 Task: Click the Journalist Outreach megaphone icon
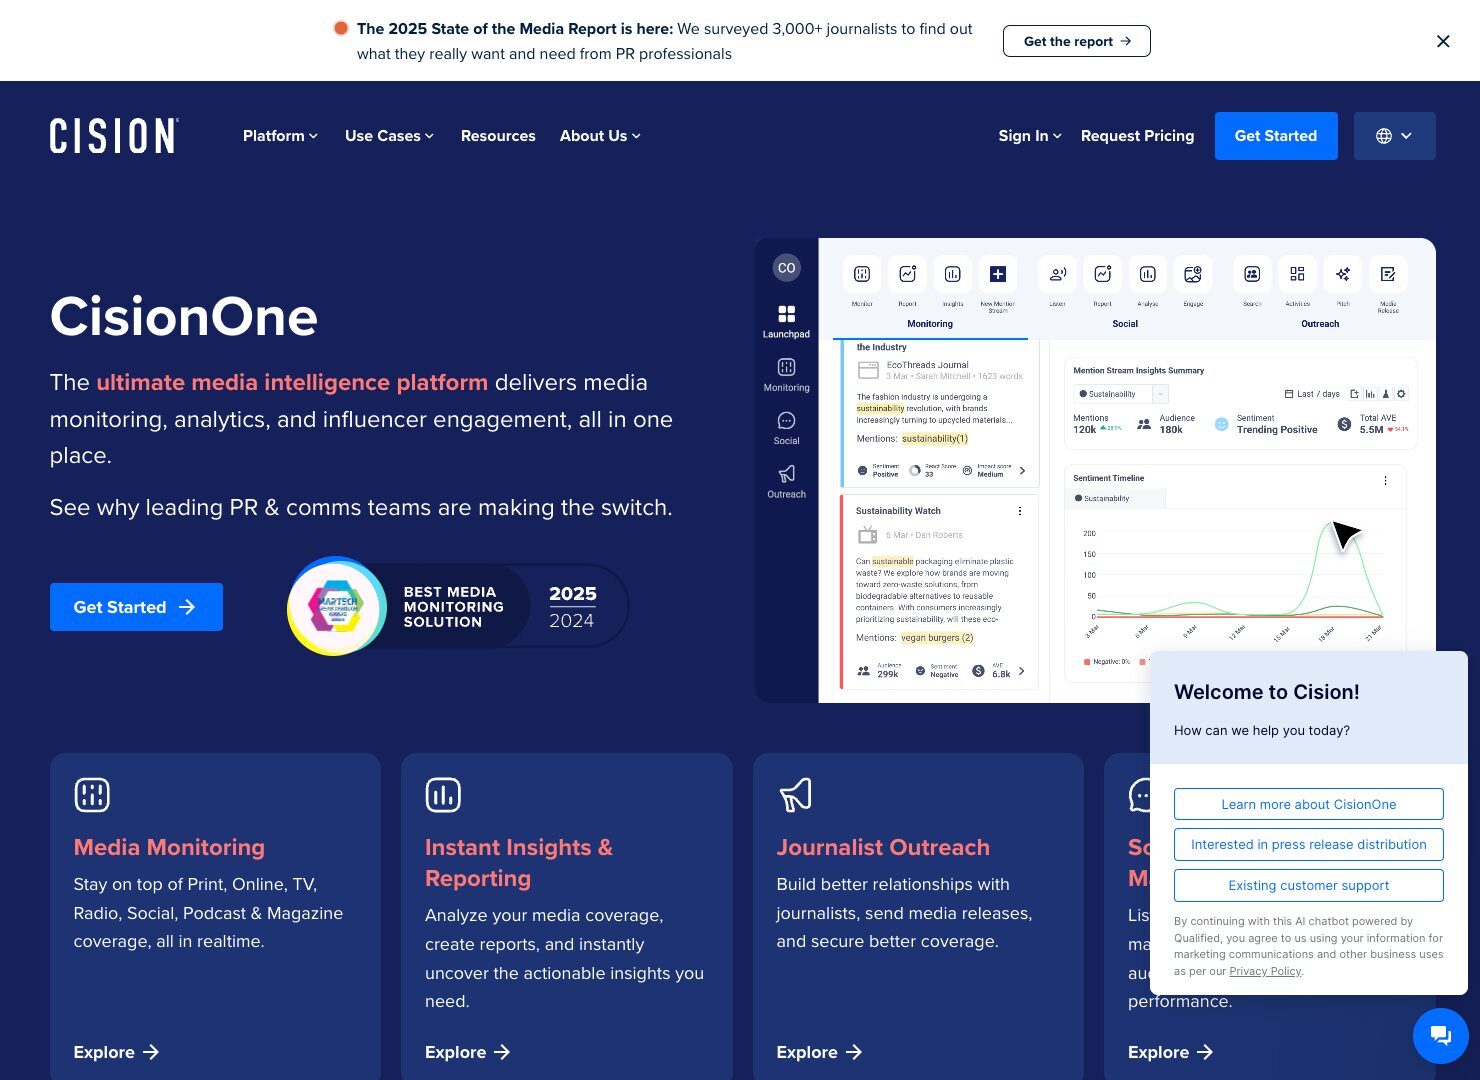coord(795,795)
